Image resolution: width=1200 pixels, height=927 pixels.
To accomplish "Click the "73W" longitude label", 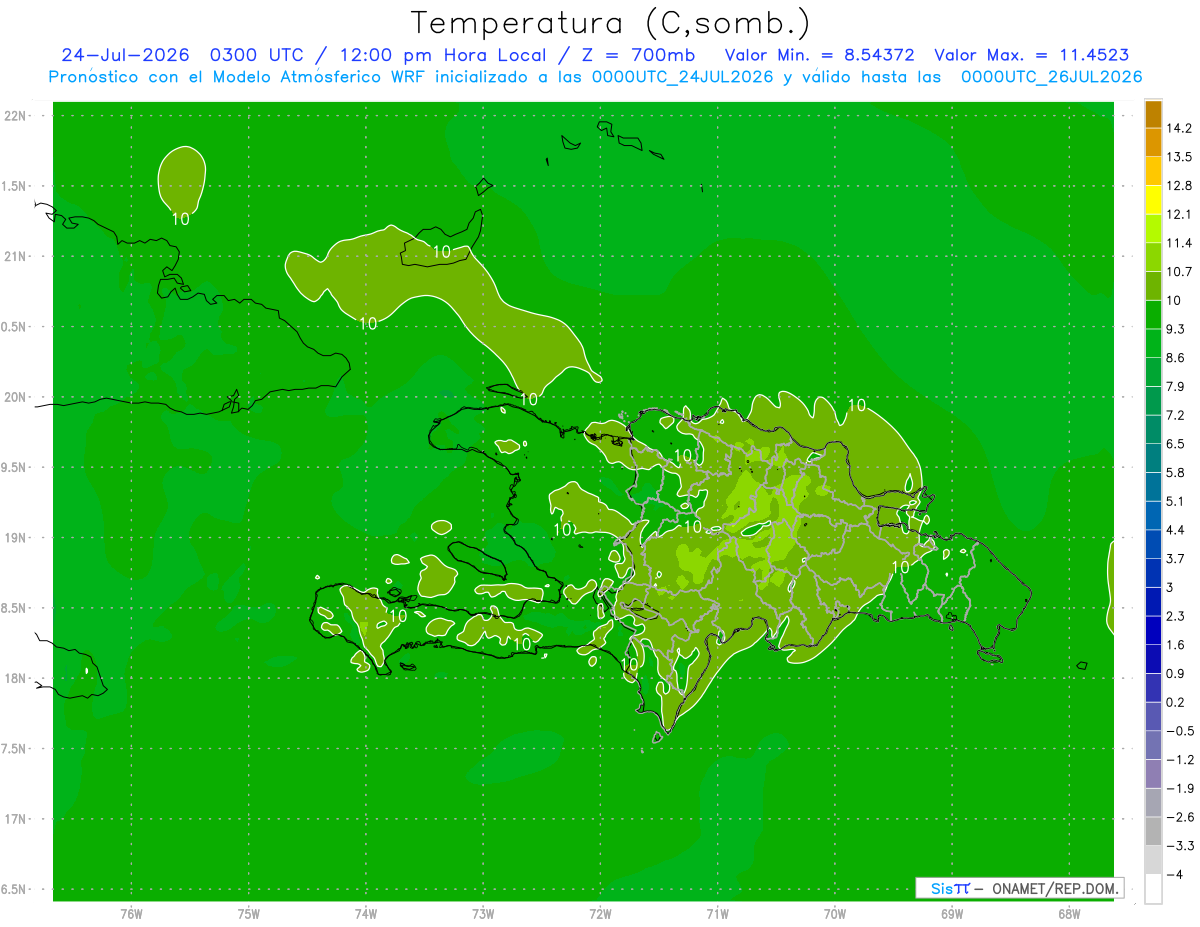I will point(483,913).
